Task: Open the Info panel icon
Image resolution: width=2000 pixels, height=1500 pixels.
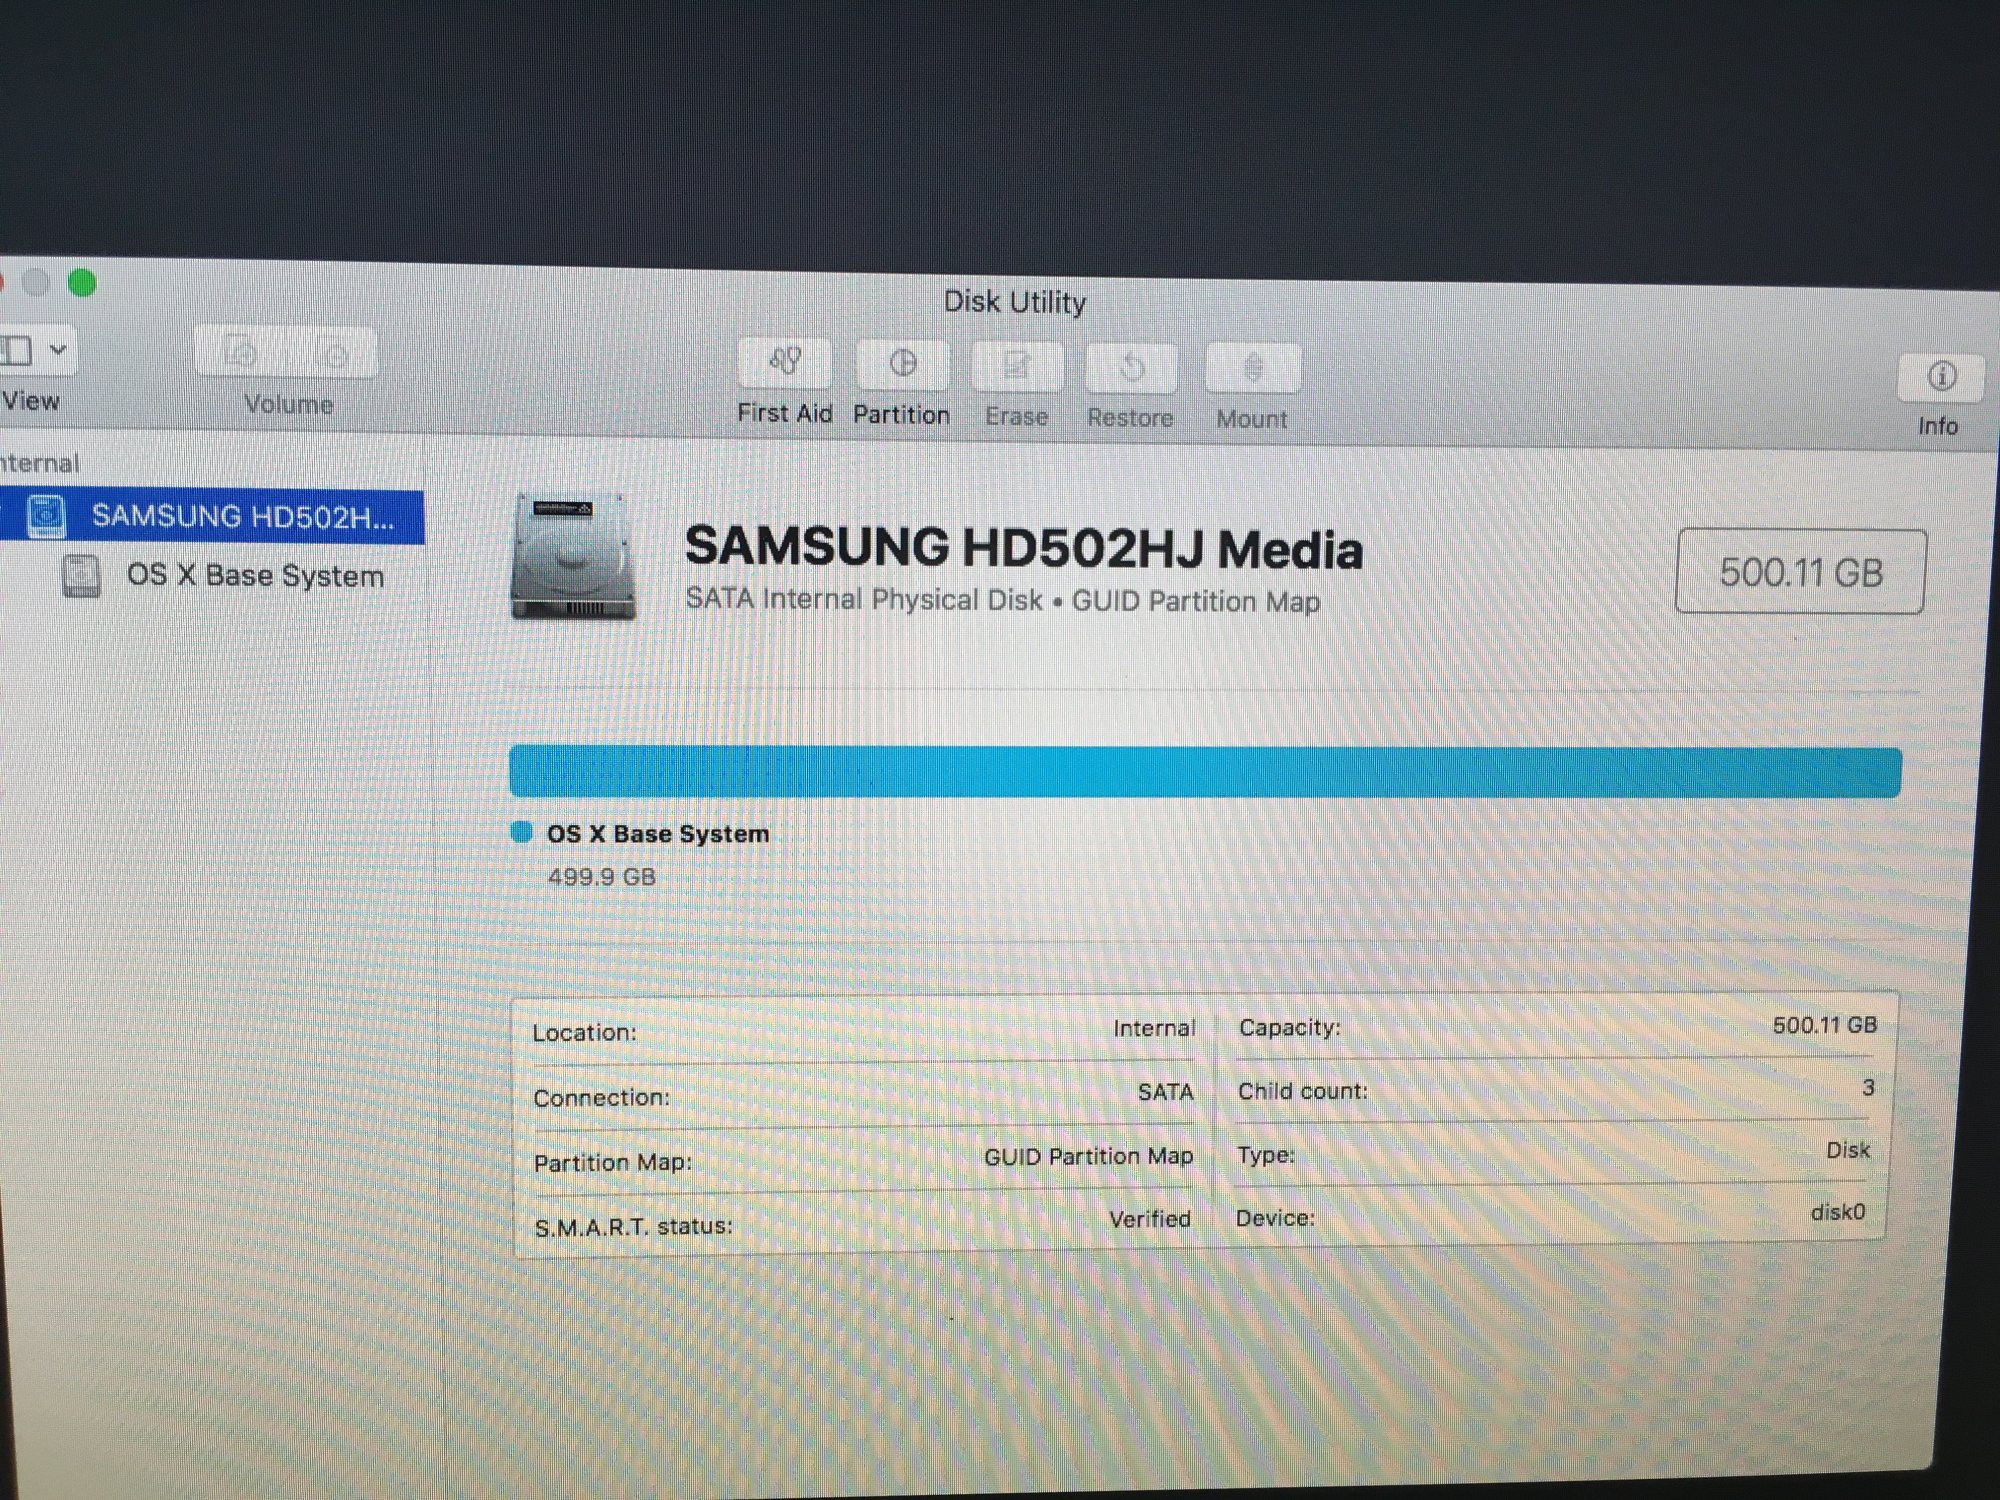Action: [x=1941, y=377]
